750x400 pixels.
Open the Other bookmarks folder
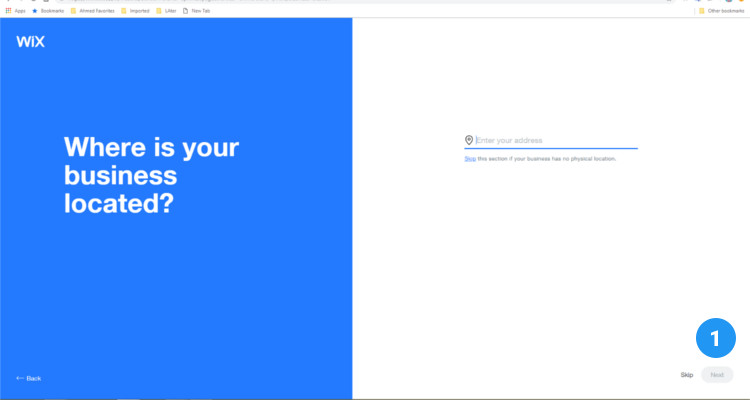(x=721, y=11)
